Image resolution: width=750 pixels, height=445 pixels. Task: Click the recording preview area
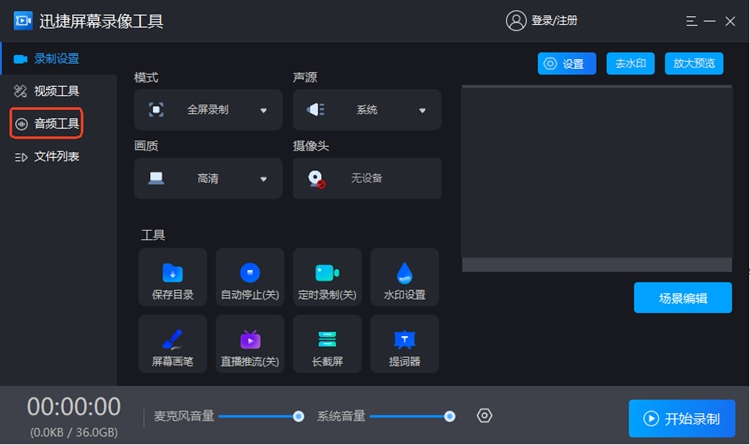tap(596, 178)
